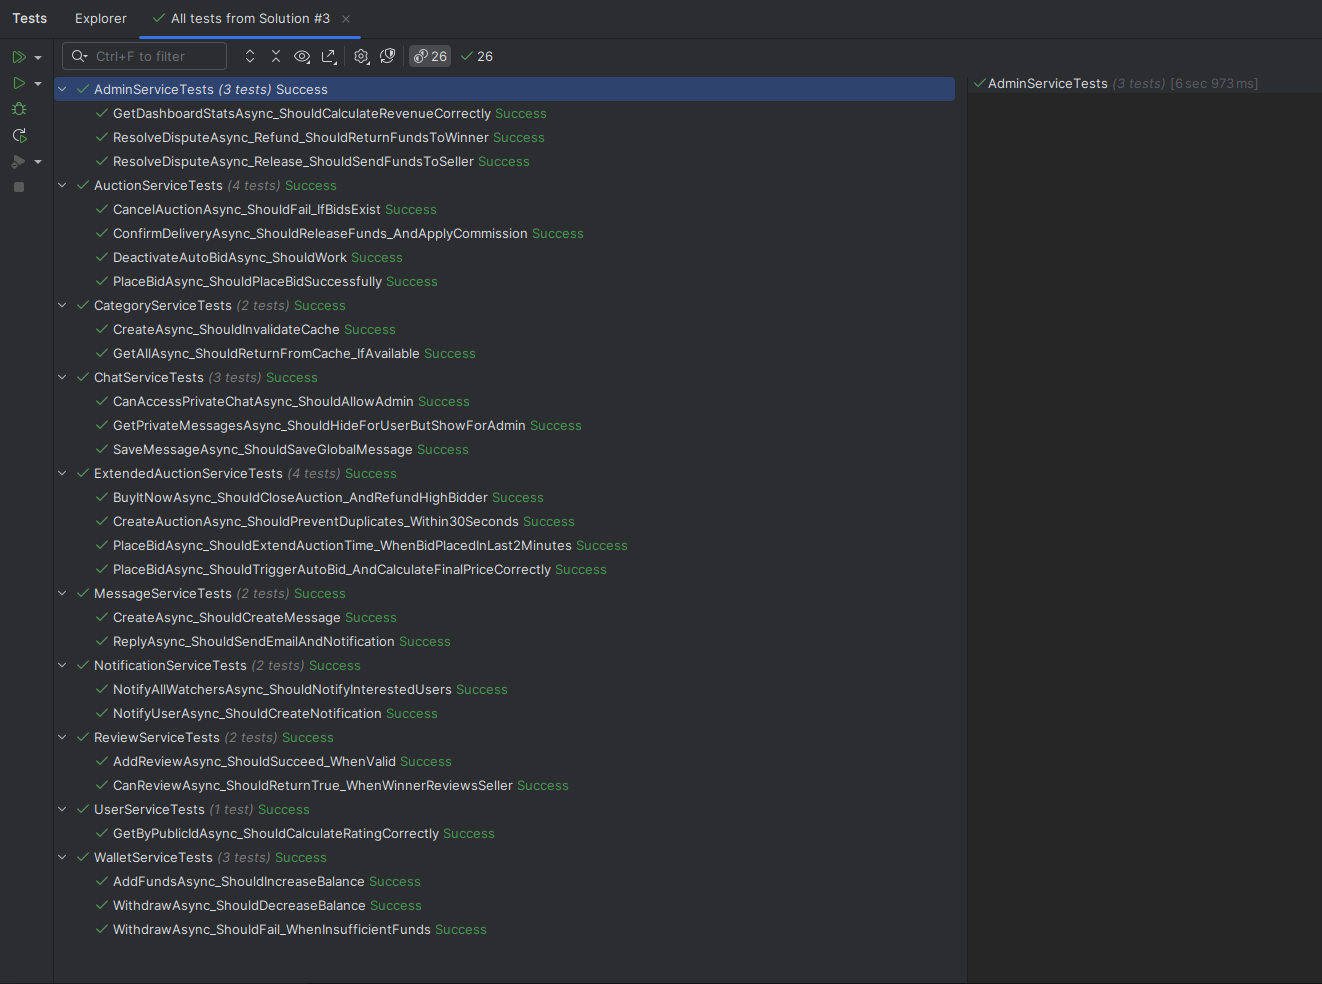The height and width of the screenshot is (984, 1322).
Task: Open the export results arrow icon
Action: 328,56
